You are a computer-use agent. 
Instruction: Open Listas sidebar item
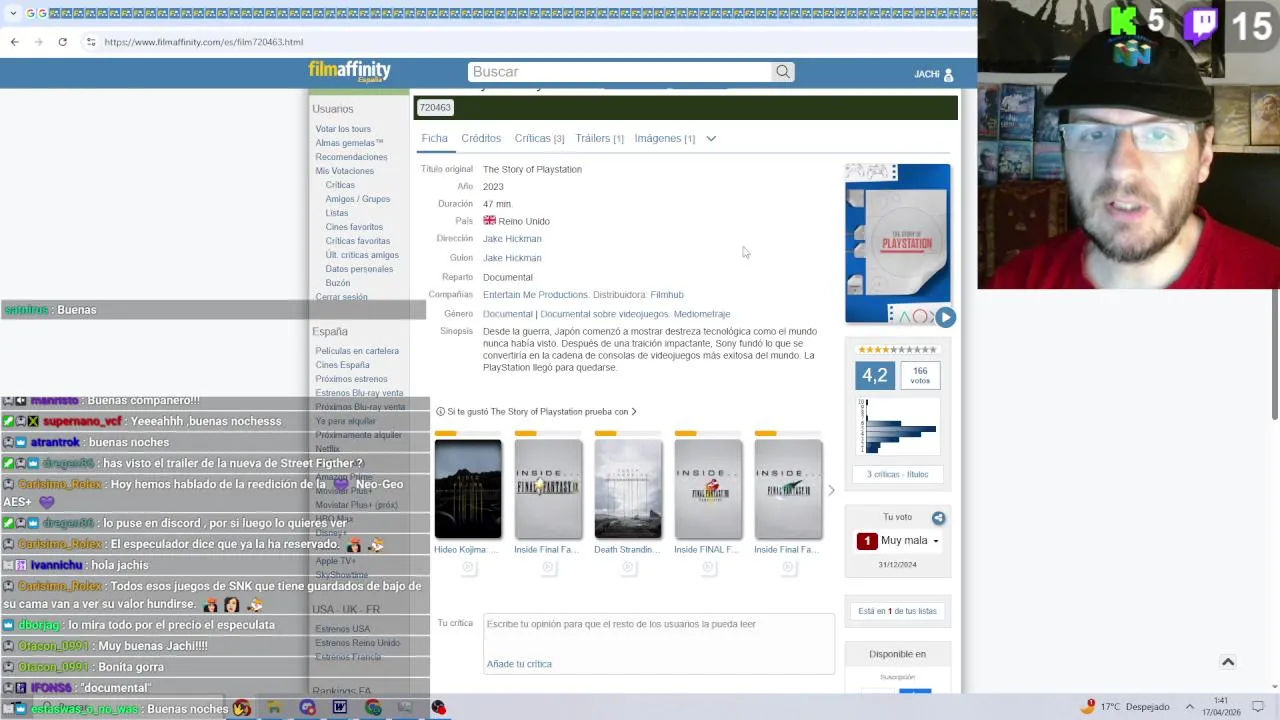[336, 213]
